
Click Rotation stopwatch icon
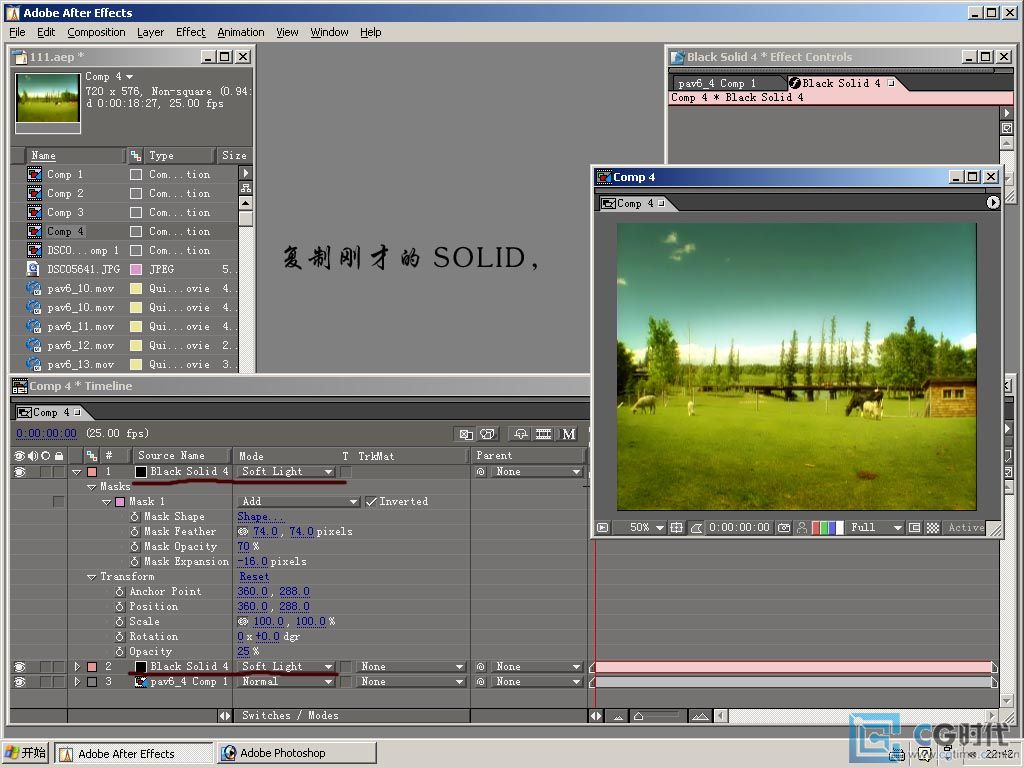tap(120, 637)
